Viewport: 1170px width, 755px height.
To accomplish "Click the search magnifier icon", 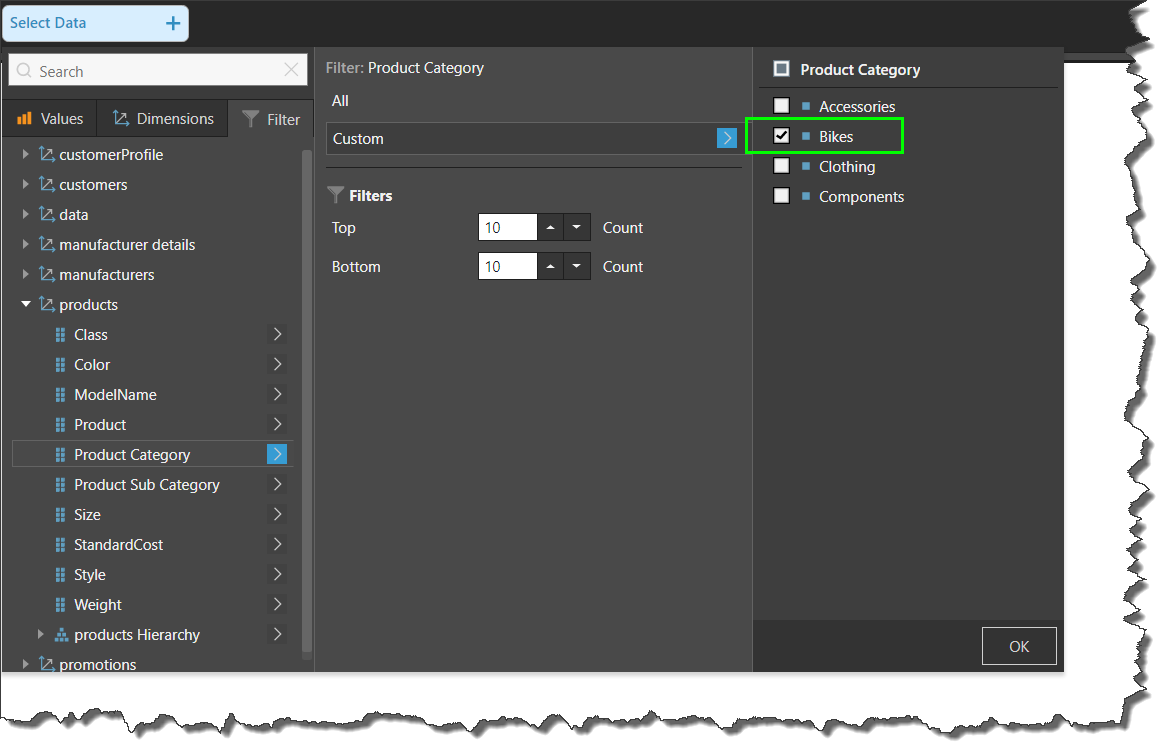I will click(25, 71).
